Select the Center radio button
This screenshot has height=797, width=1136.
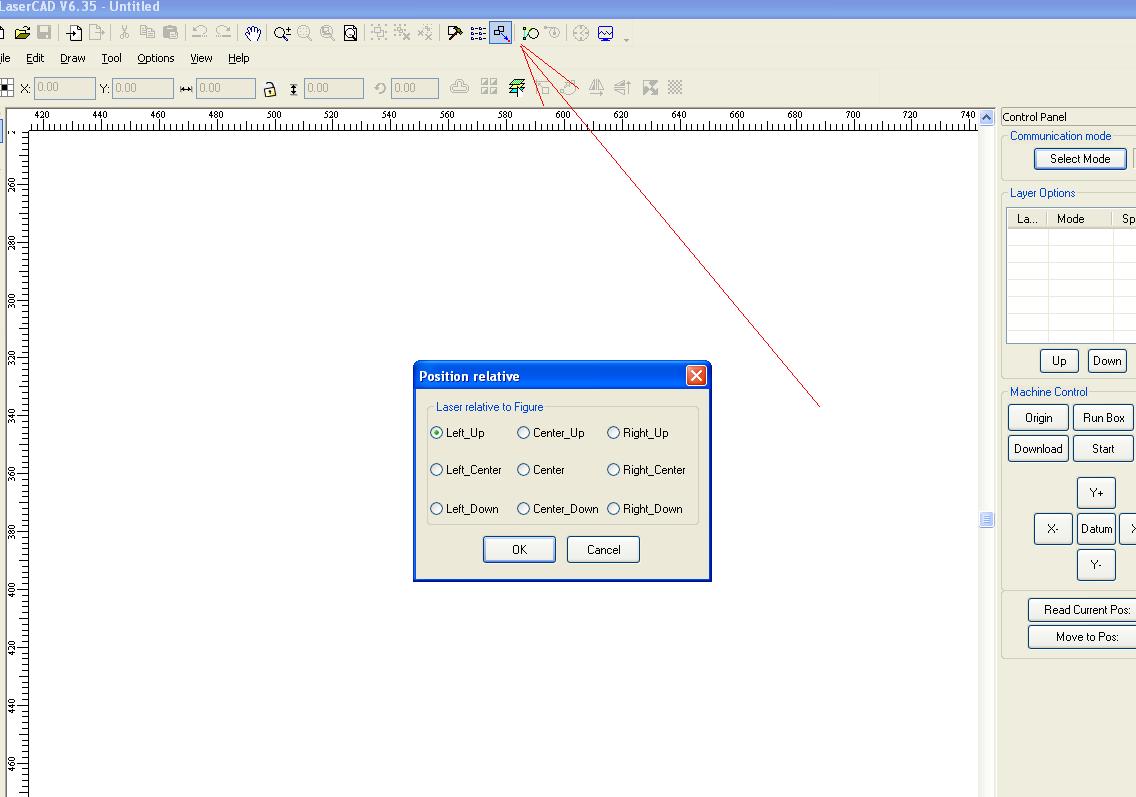pyautogui.click(x=523, y=470)
